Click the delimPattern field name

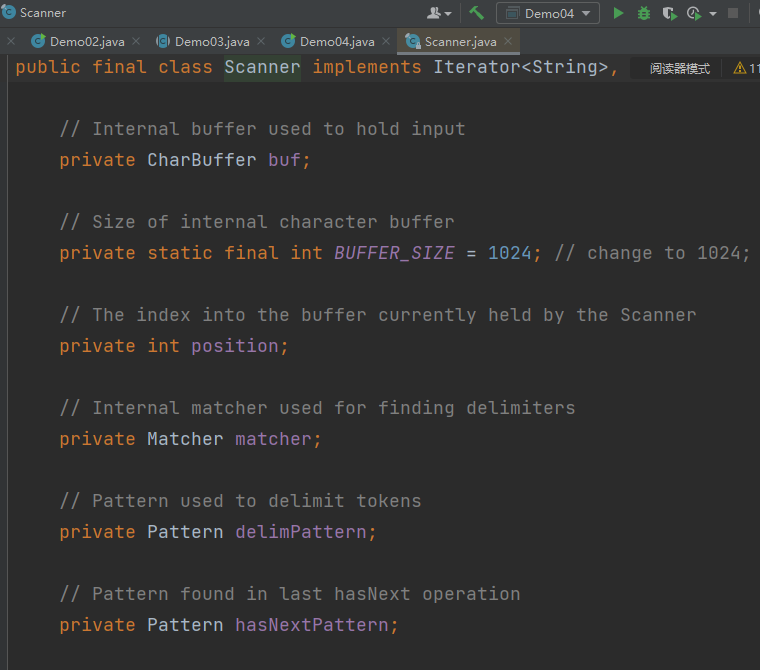[x=301, y=532]
